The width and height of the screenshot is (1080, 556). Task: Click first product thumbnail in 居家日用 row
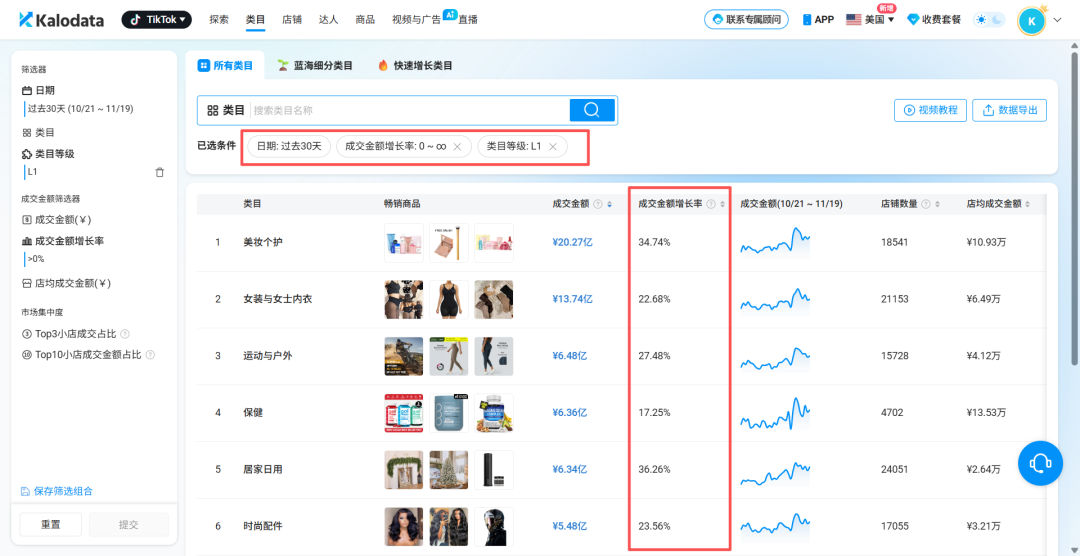404,470
